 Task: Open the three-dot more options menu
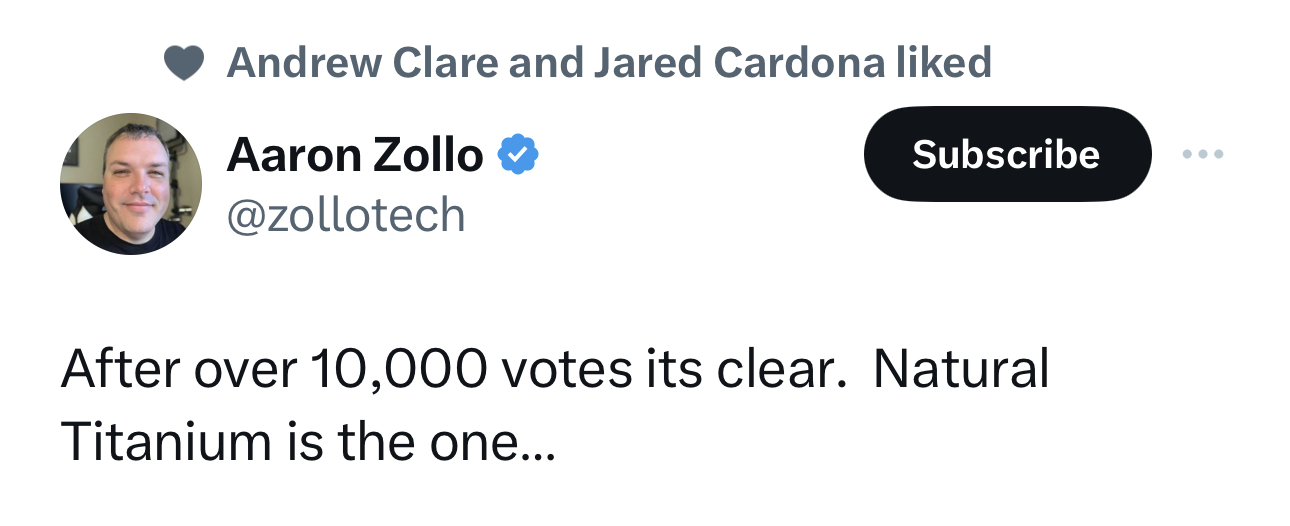point(1202,155)
